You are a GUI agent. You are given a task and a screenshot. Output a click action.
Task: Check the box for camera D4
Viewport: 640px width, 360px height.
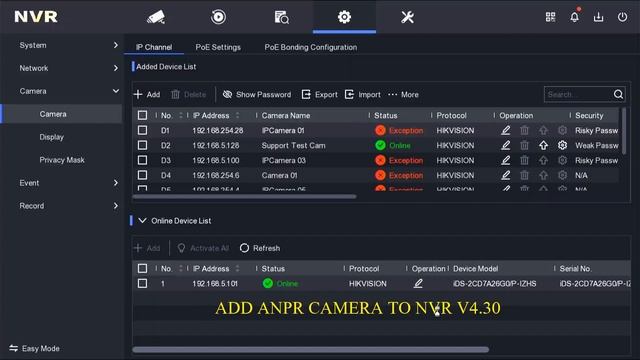pyautogui.click(x=142, y=175)
